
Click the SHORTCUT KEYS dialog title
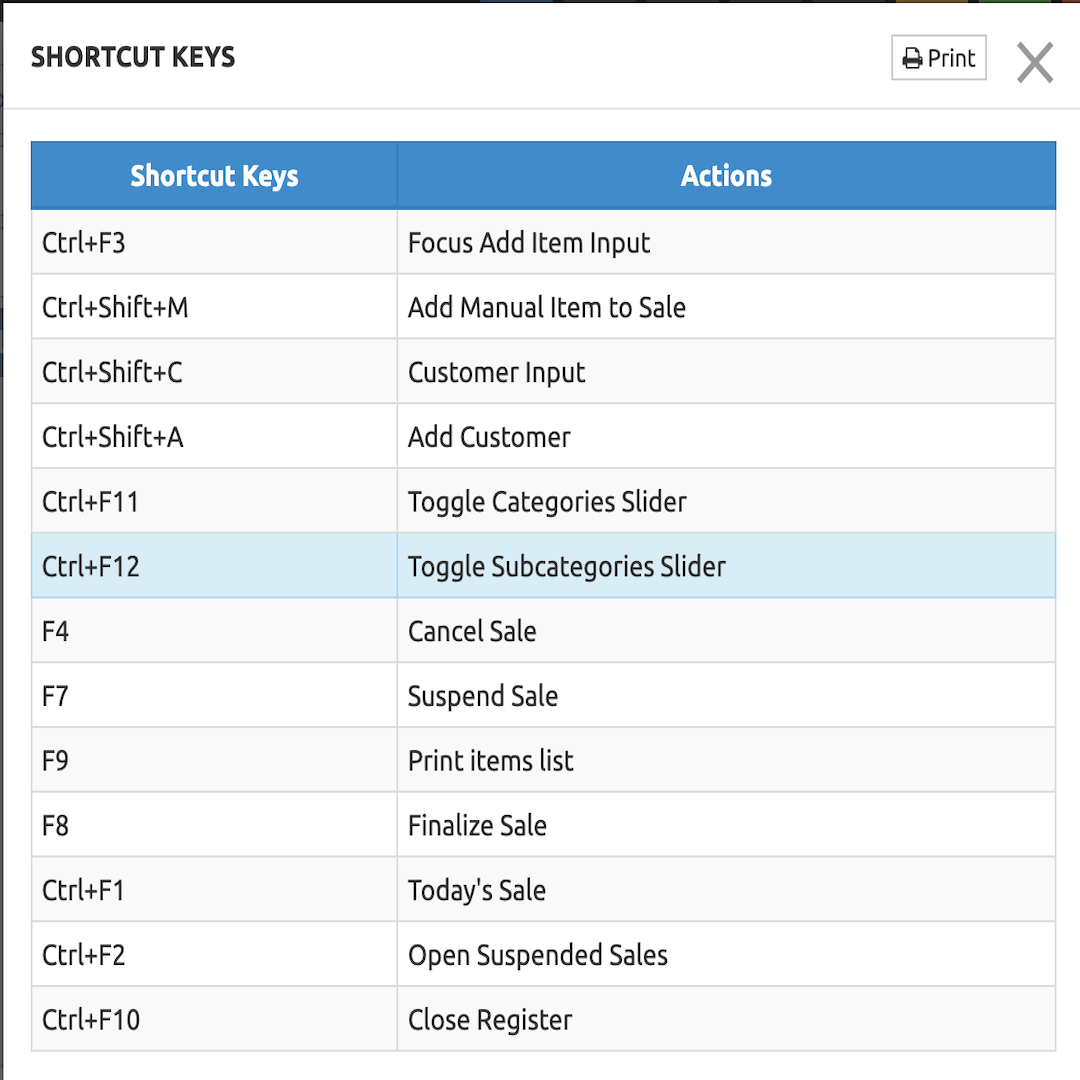133,57
